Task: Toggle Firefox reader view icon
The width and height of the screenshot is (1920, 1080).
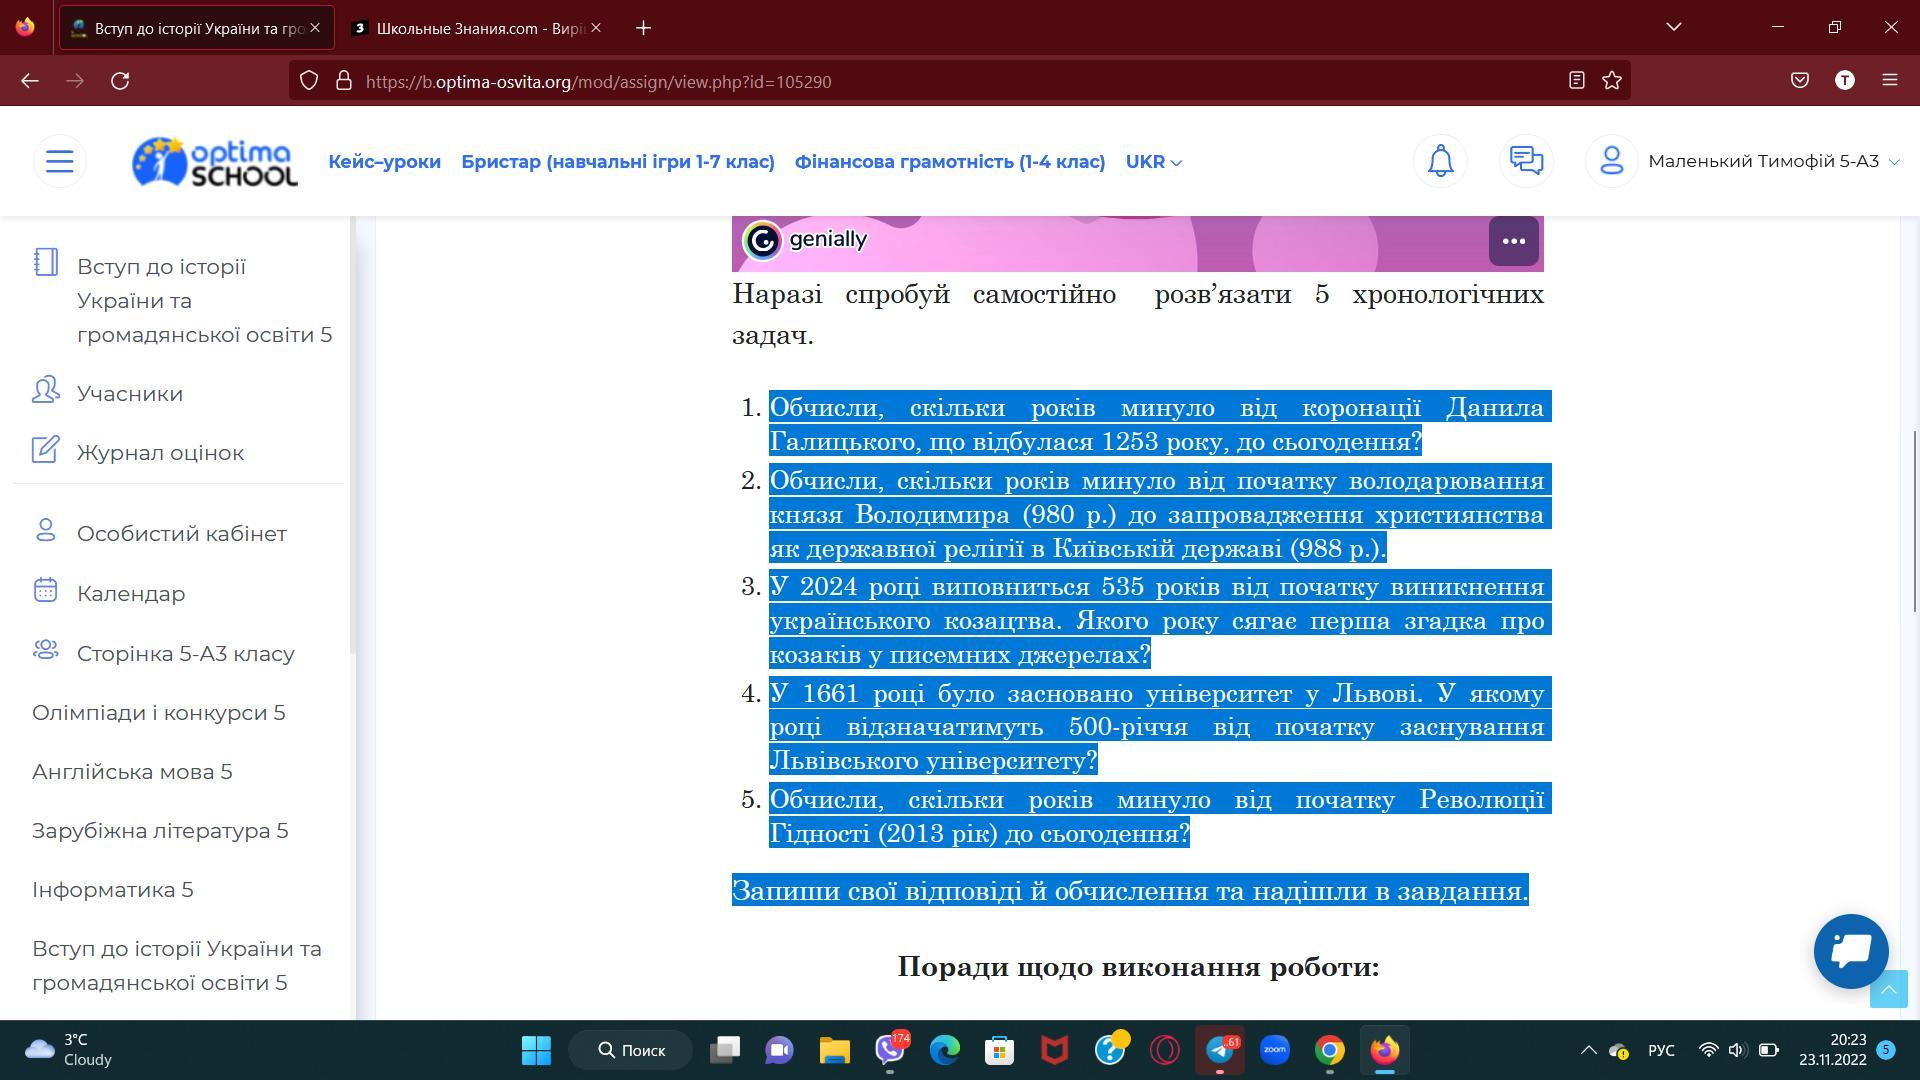Action: [1576, 81]
